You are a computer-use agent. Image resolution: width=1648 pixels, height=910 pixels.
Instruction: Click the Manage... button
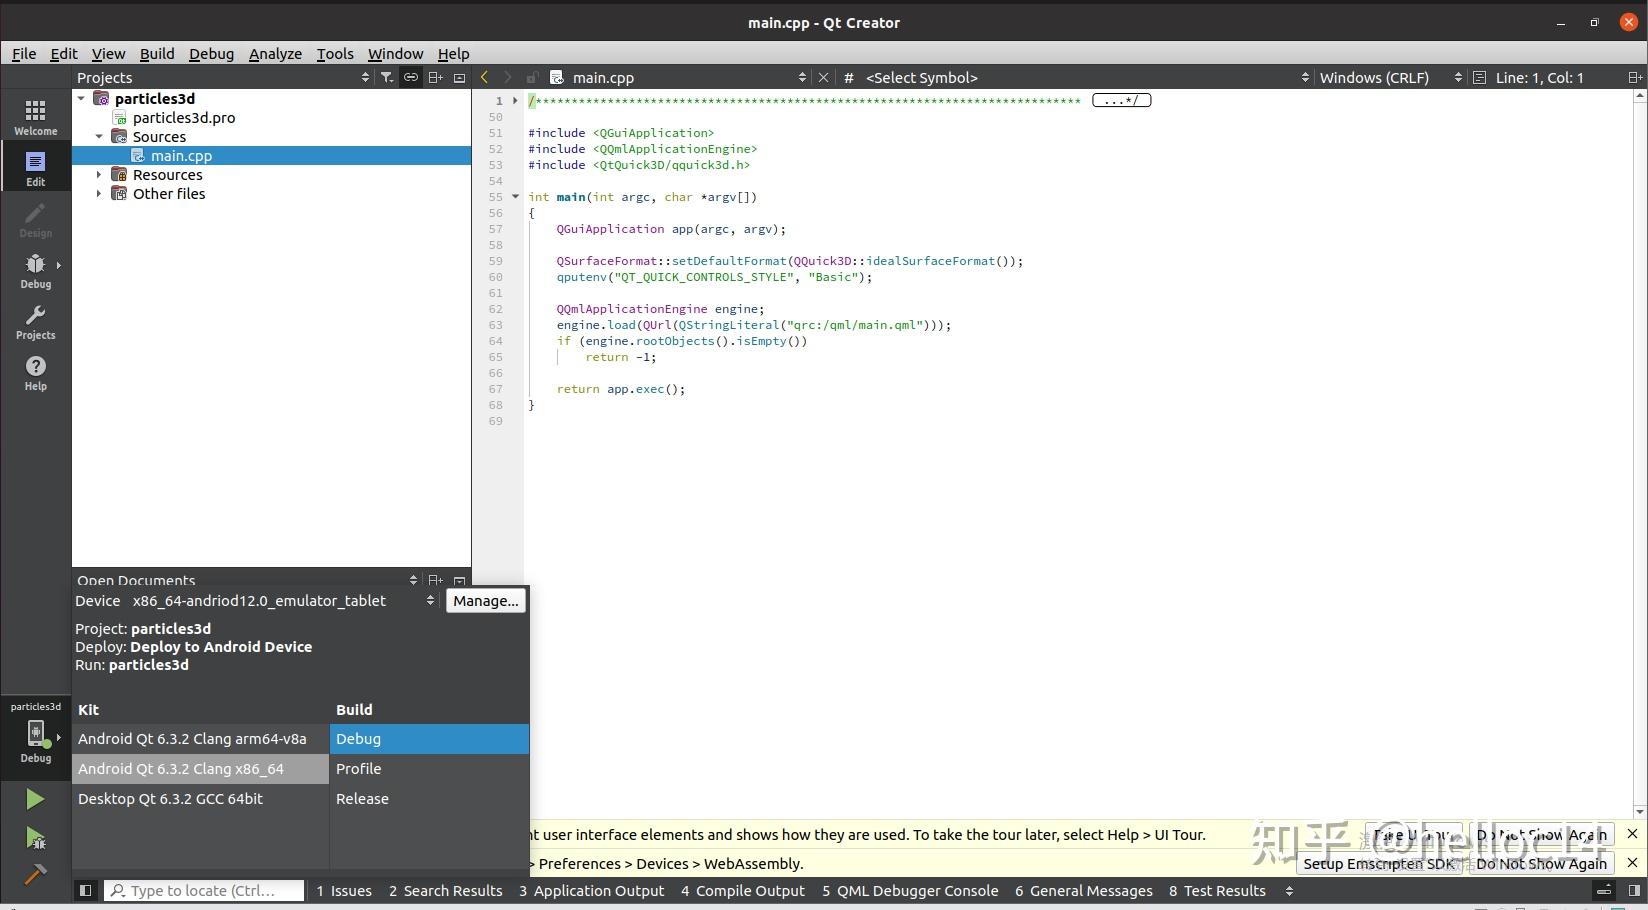tap(485, 601)
